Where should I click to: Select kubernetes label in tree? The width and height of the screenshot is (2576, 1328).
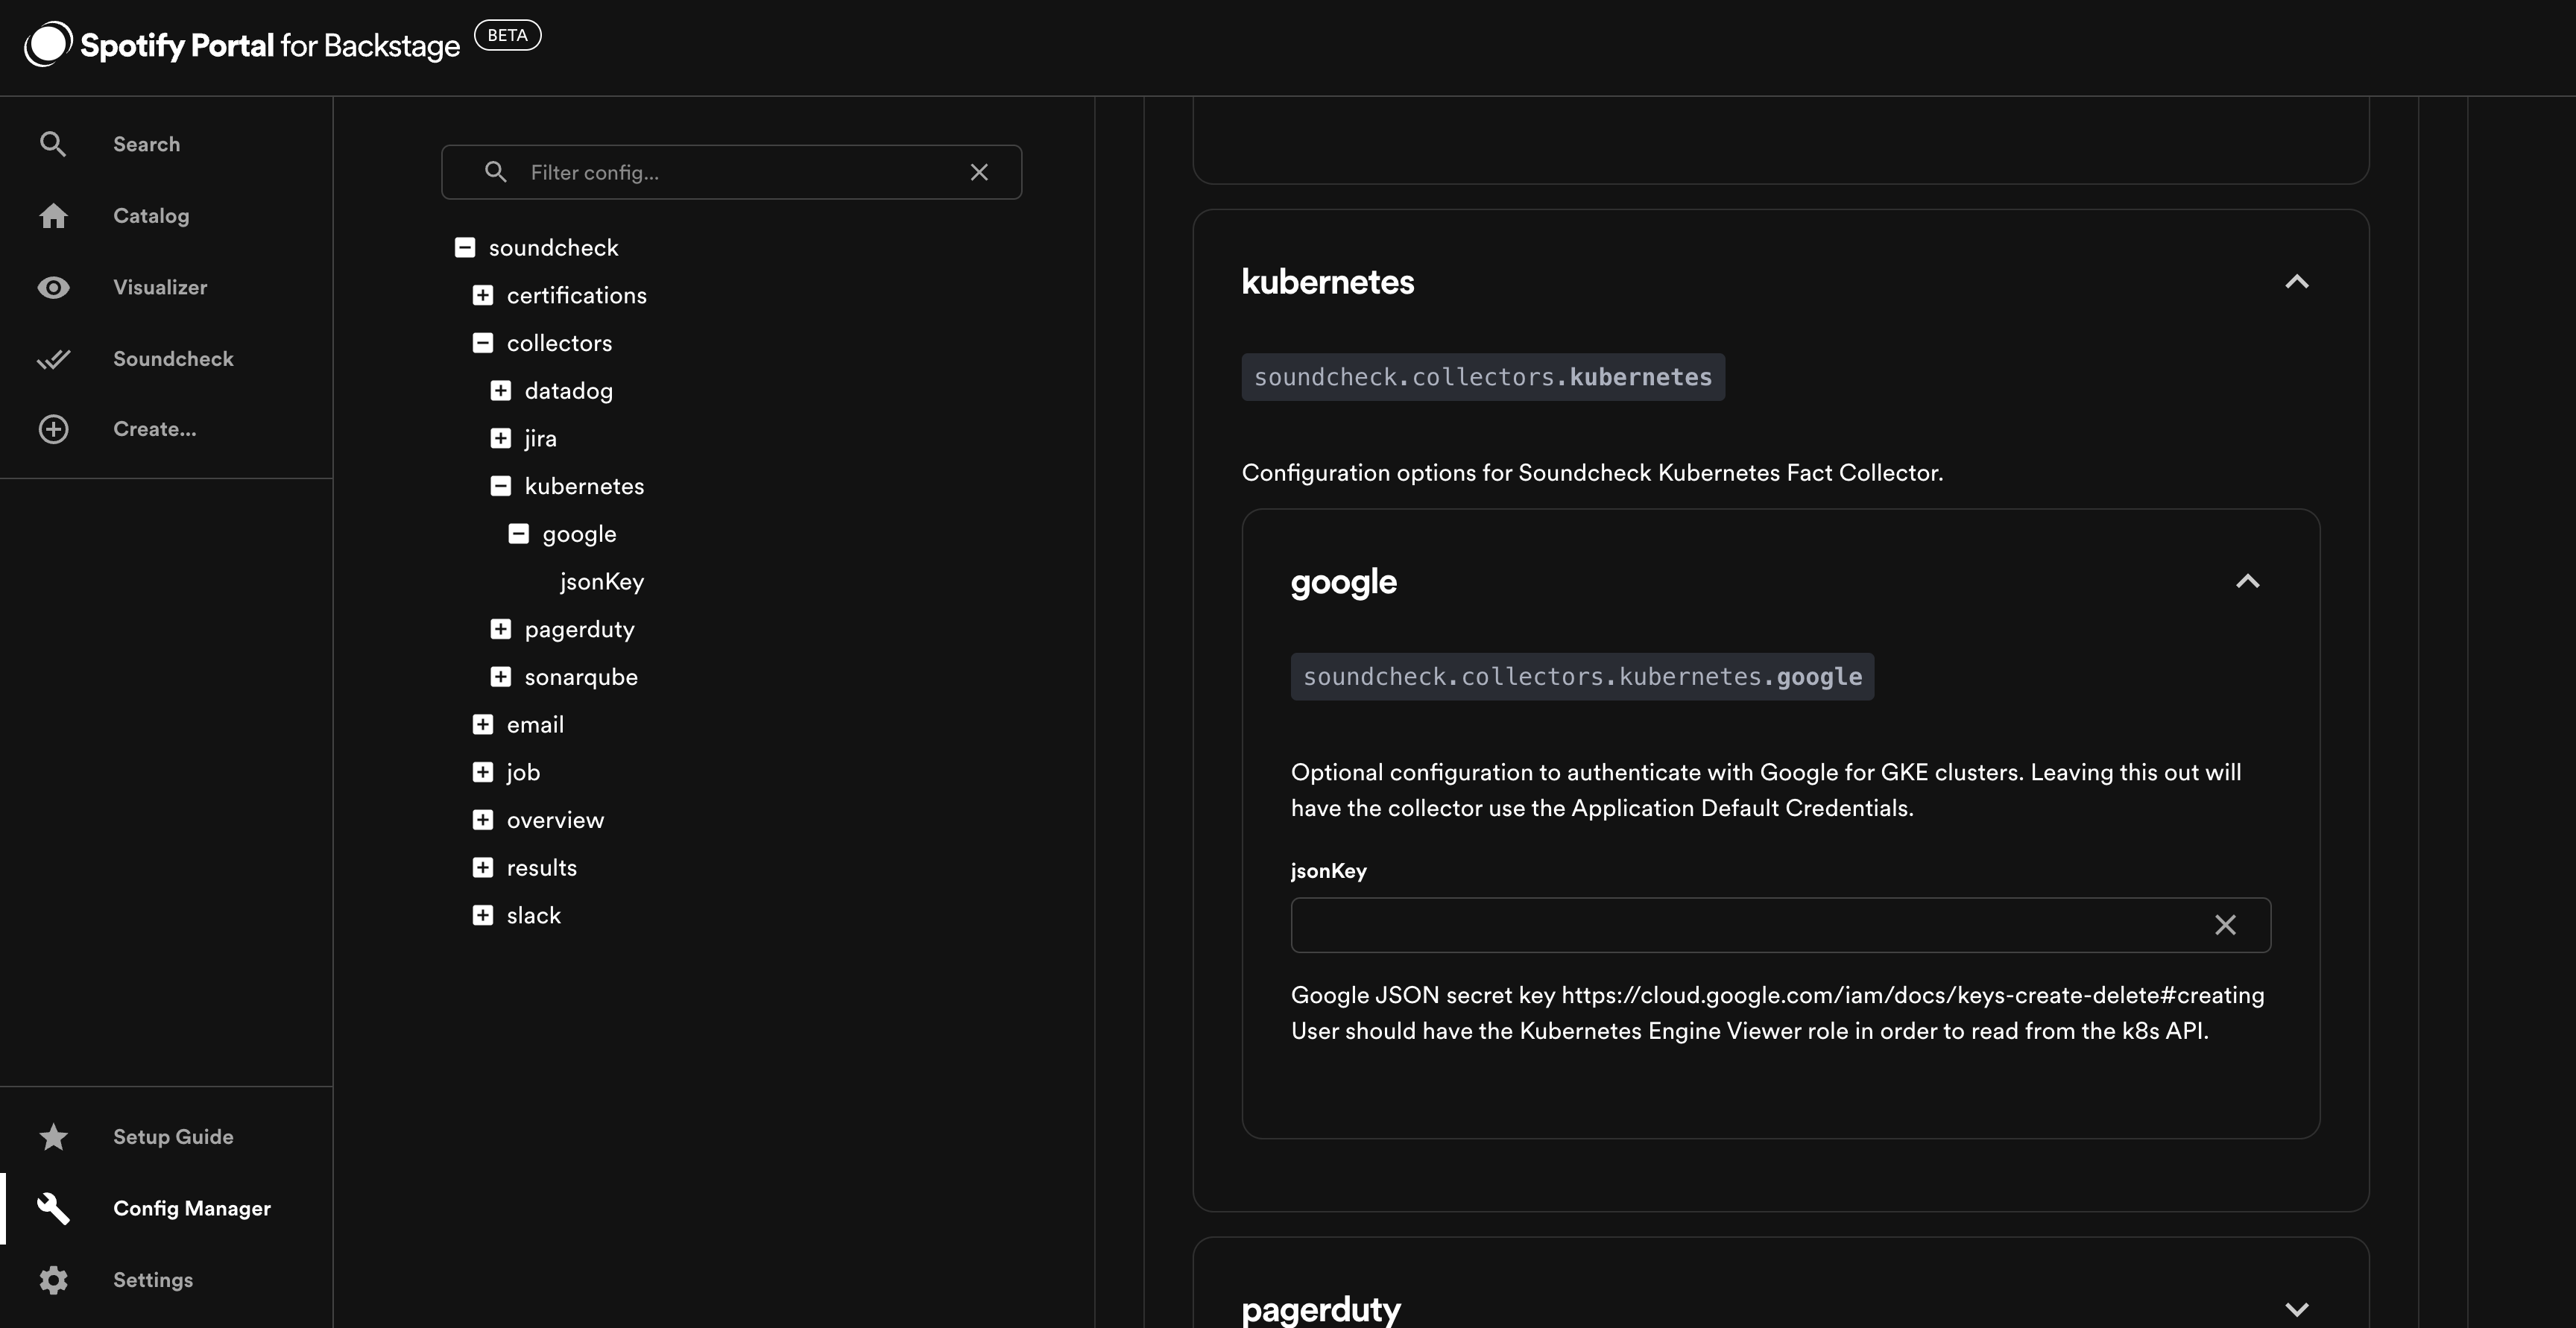(x=584, y=486)
